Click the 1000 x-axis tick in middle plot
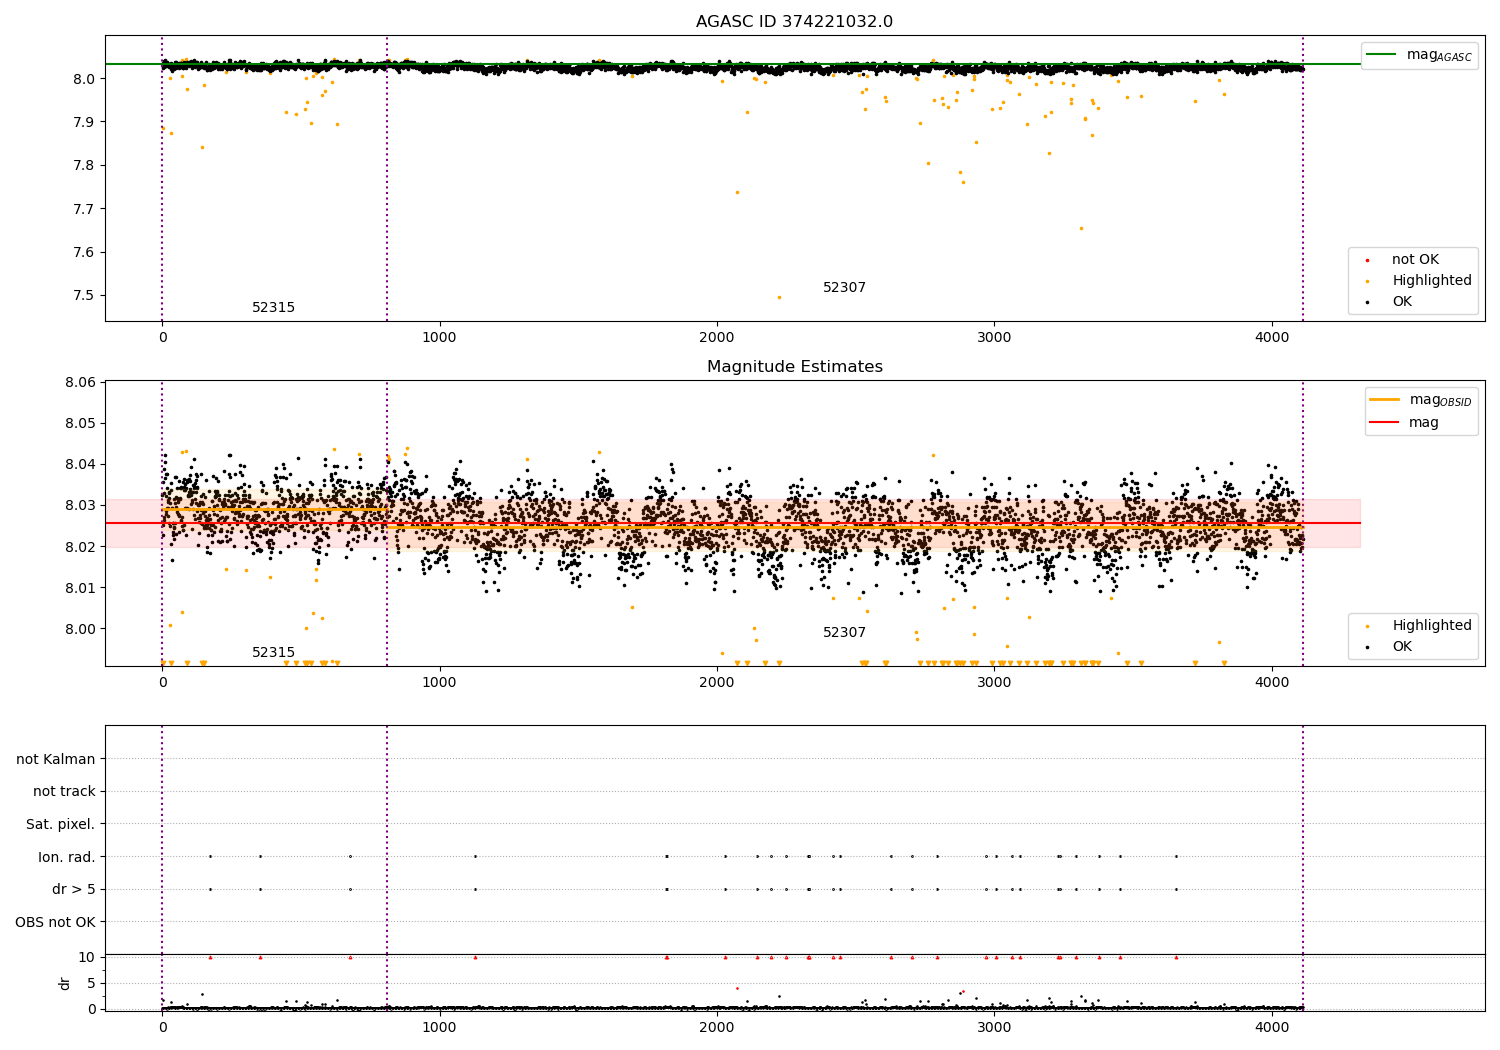Screen dimensions: 1500x1050 439,683
